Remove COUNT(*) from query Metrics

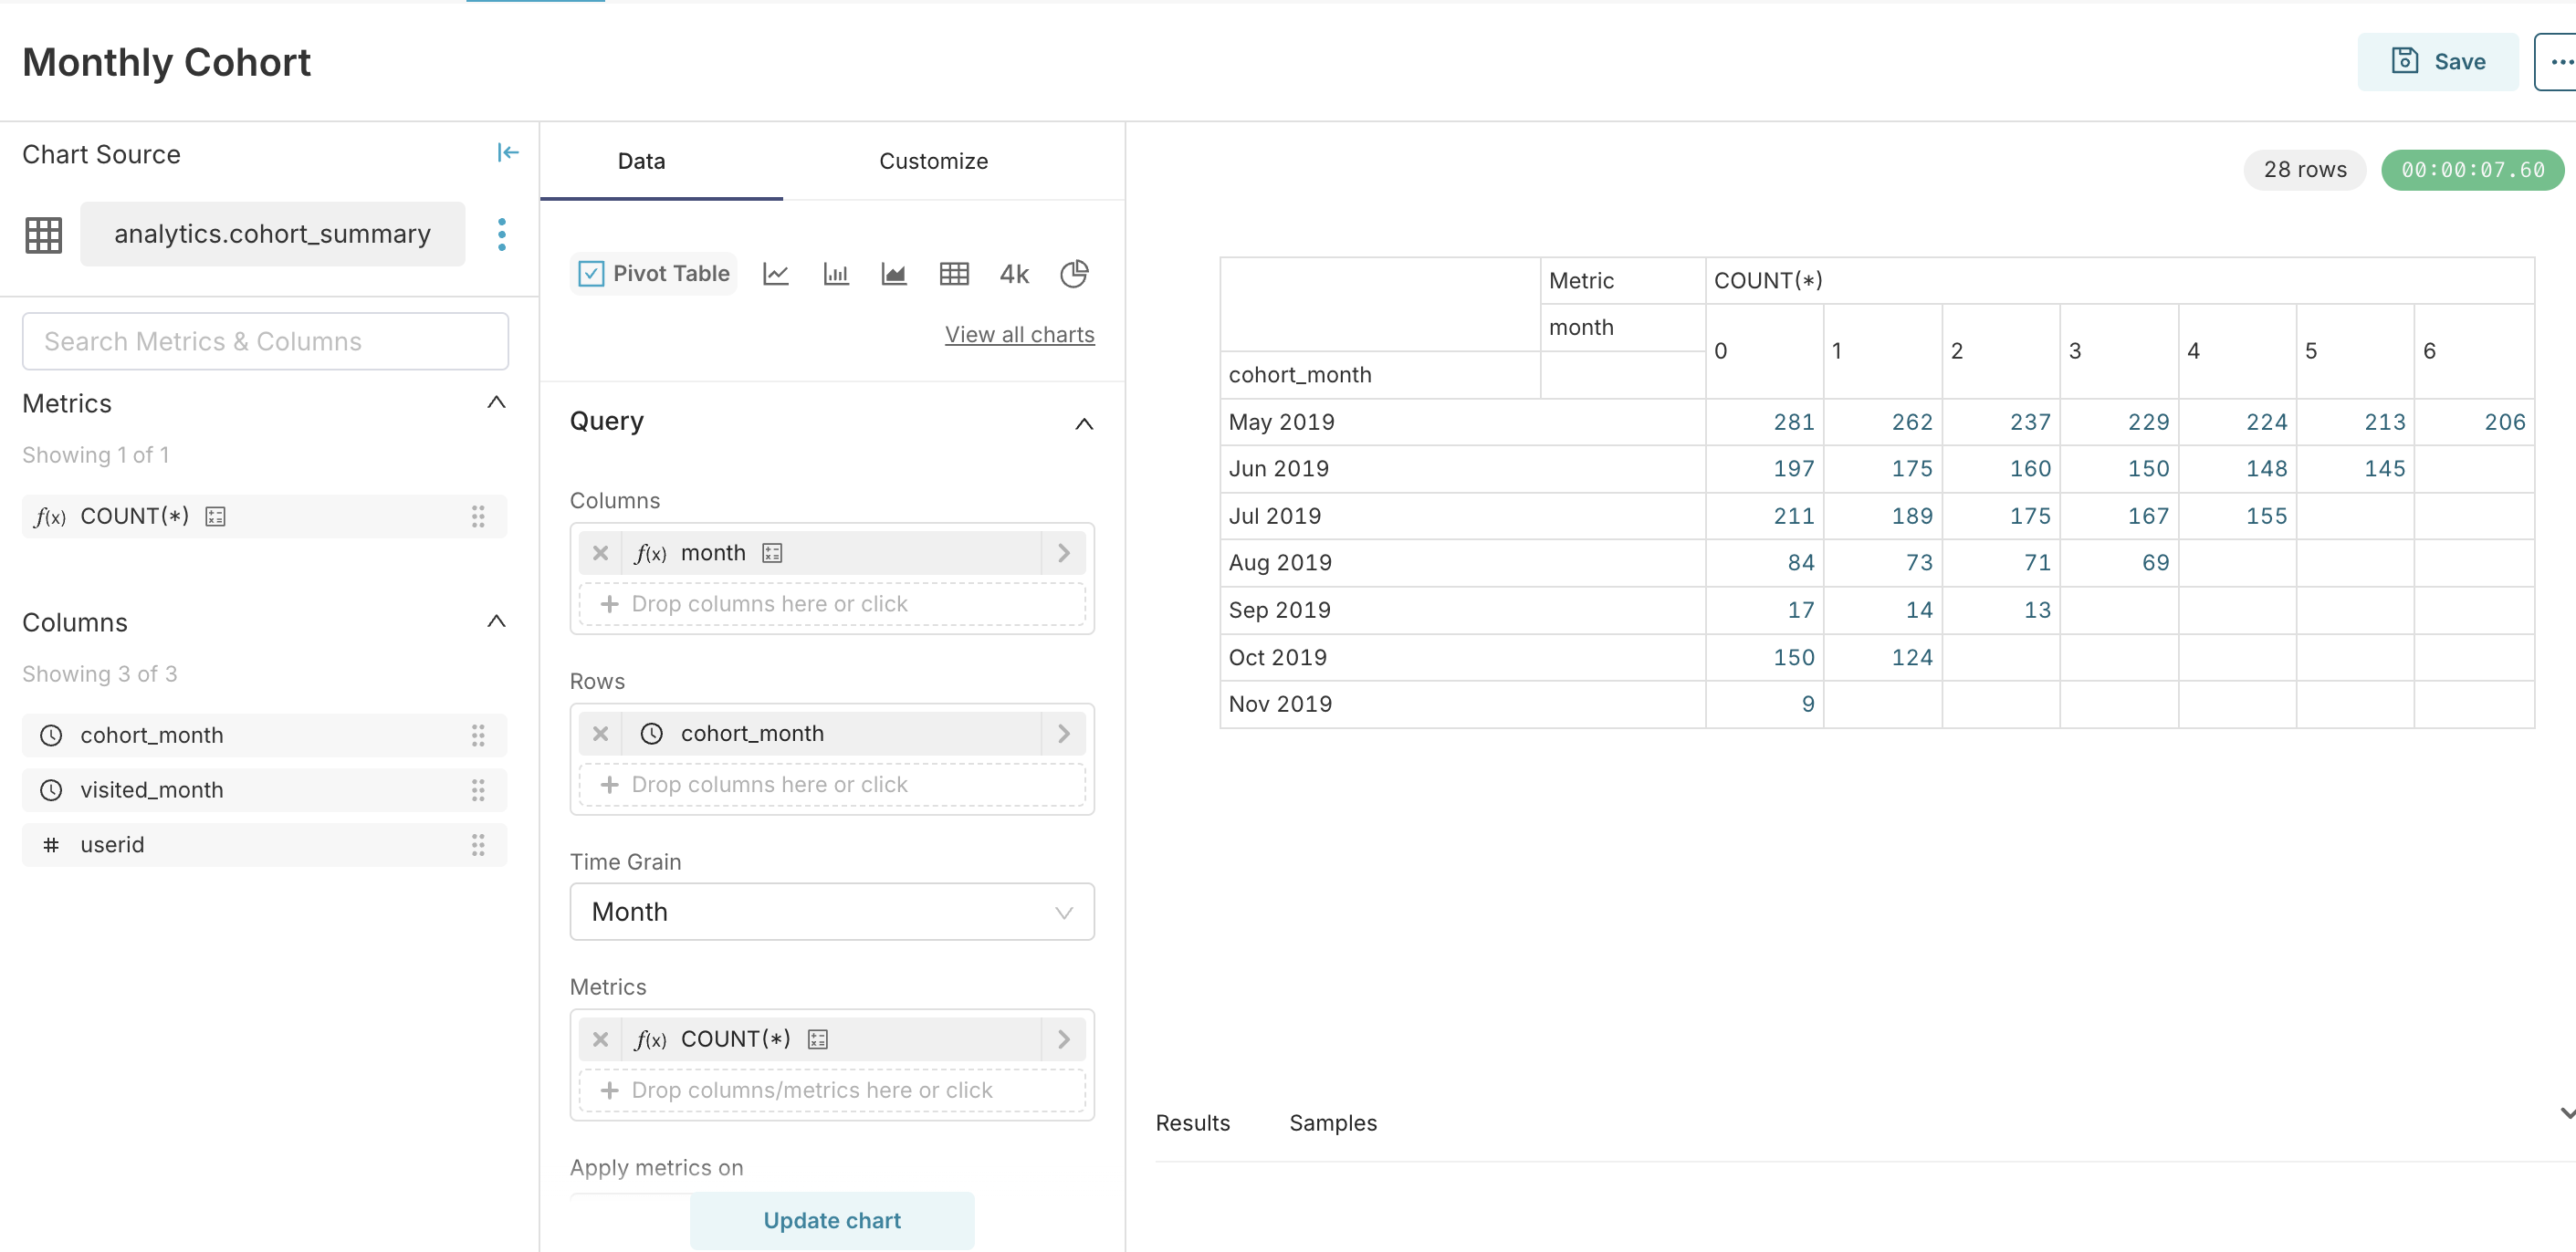click(x=600, y=1039)
